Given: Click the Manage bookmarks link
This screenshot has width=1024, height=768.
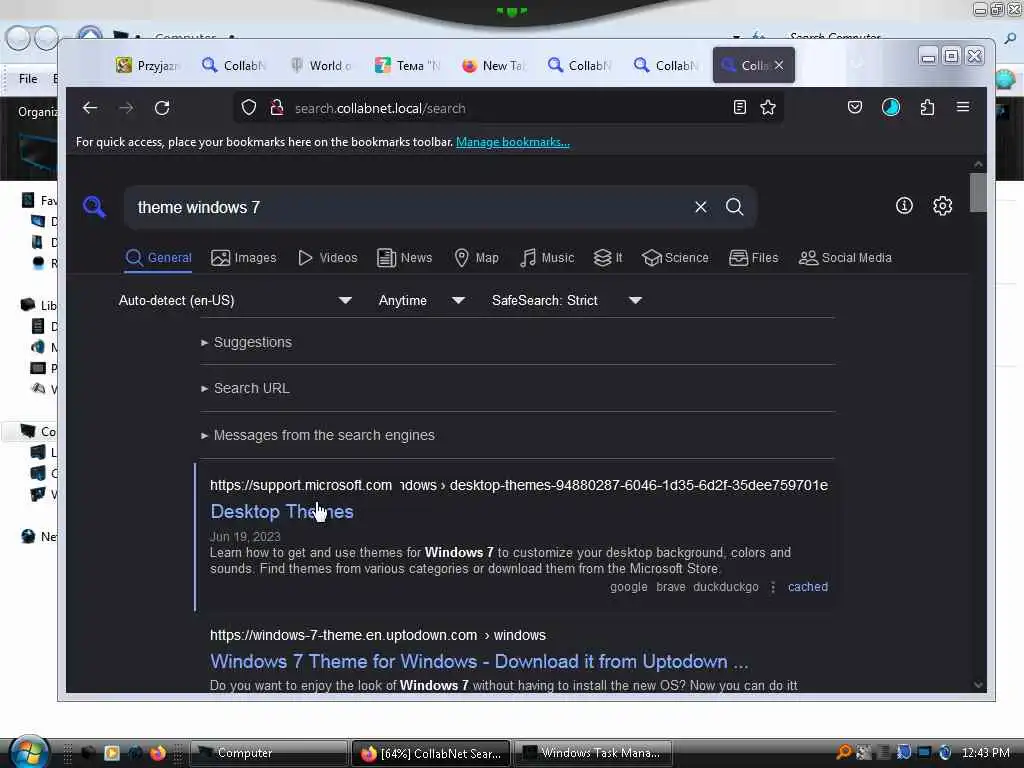Looking at the screenshot, I should (513, 142).
